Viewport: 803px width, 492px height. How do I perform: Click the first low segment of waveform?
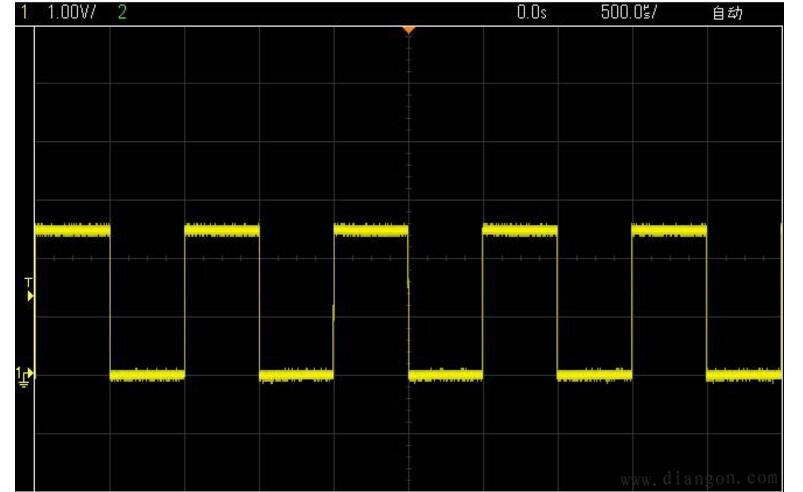tap(147, 375)
